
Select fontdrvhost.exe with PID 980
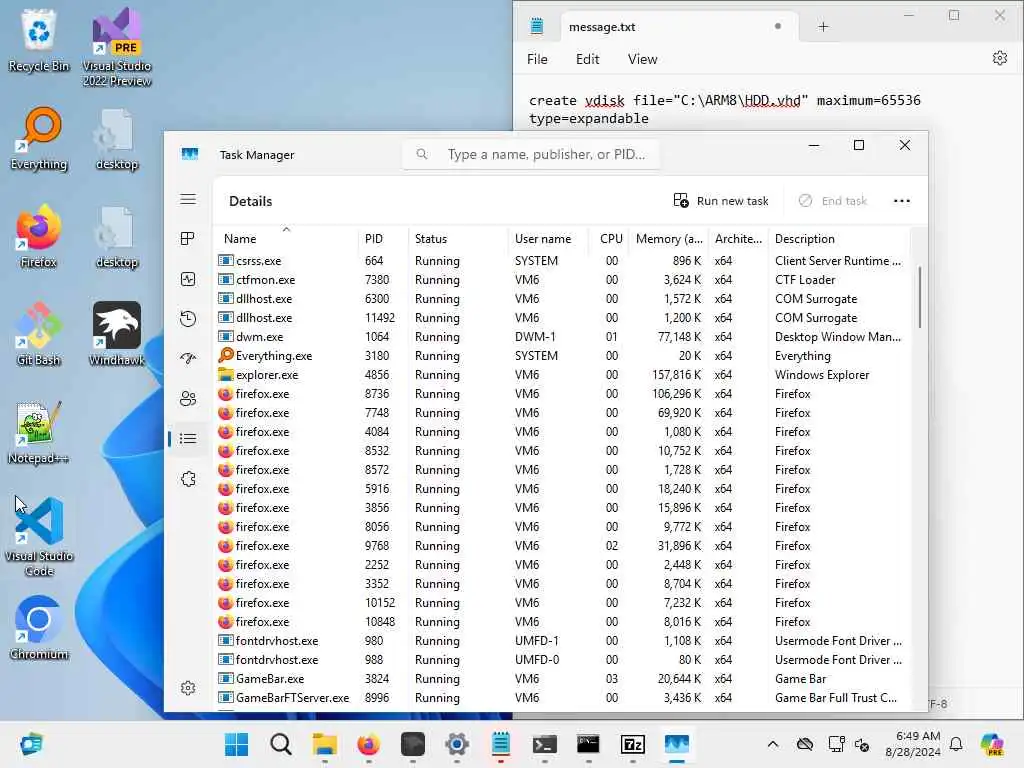(562, 641)
